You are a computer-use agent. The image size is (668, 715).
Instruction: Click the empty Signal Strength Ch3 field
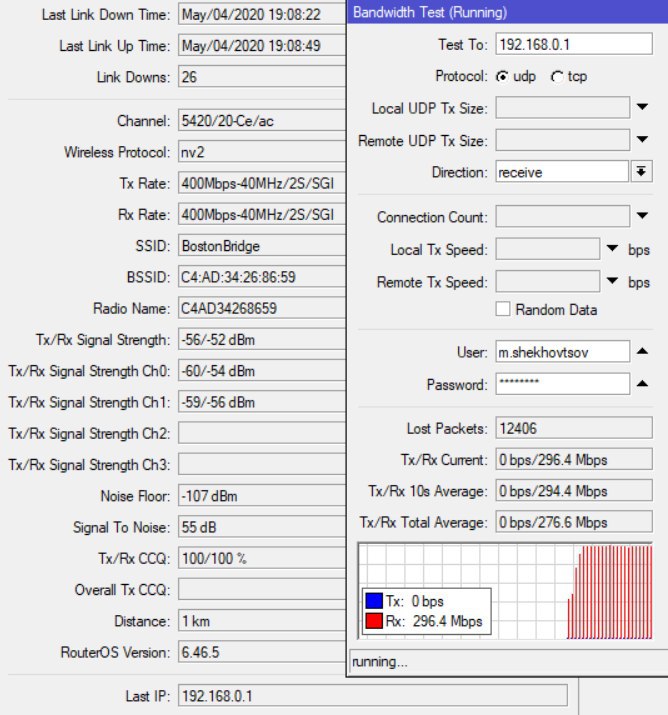262,465
